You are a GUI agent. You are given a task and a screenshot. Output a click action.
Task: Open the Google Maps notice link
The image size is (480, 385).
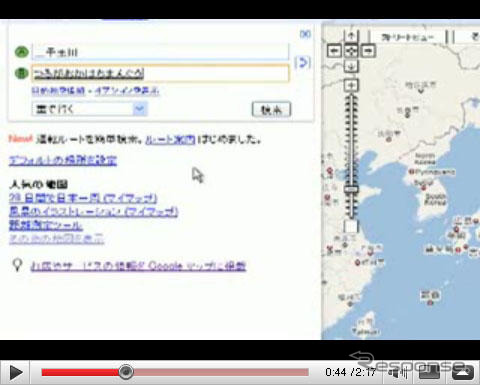[x=138, y=266]
